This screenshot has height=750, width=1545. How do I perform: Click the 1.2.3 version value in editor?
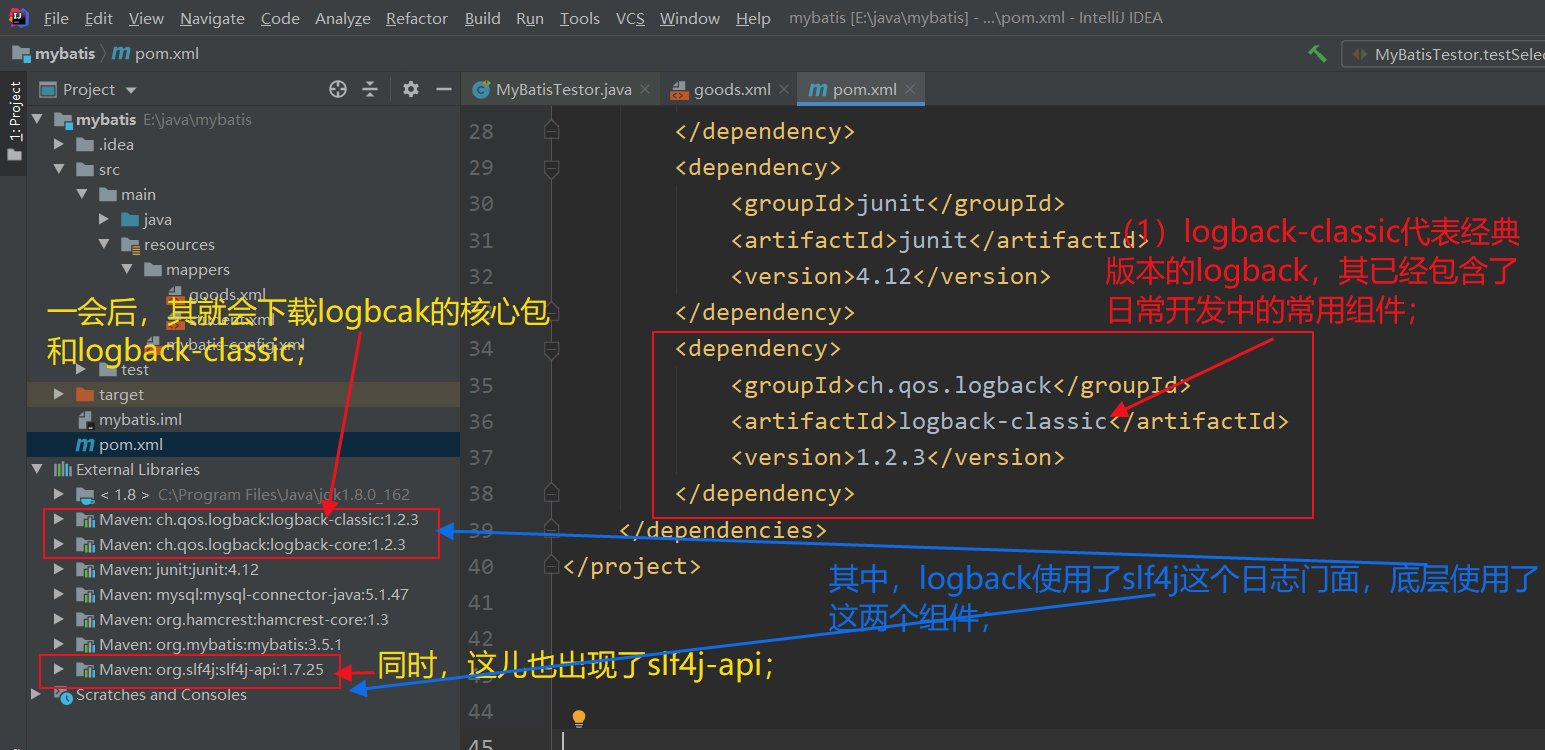coord(891,457)
